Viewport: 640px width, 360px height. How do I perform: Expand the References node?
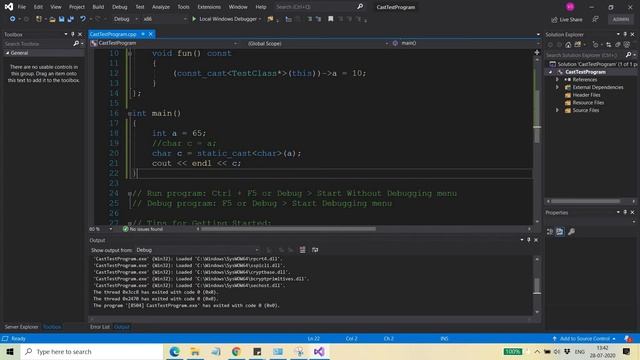[x=557, y=80]
